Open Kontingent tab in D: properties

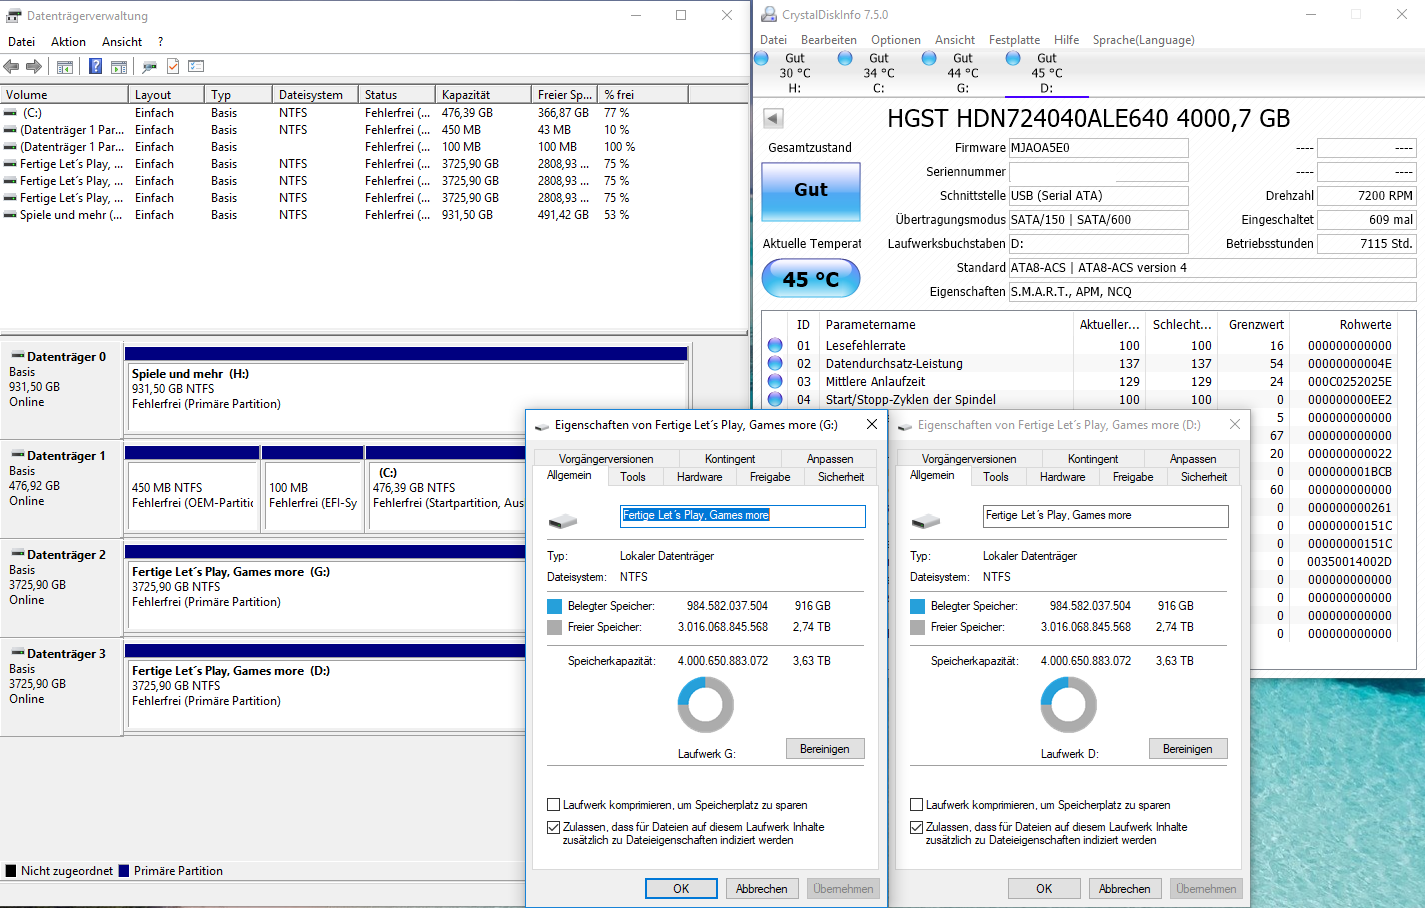1093,459
